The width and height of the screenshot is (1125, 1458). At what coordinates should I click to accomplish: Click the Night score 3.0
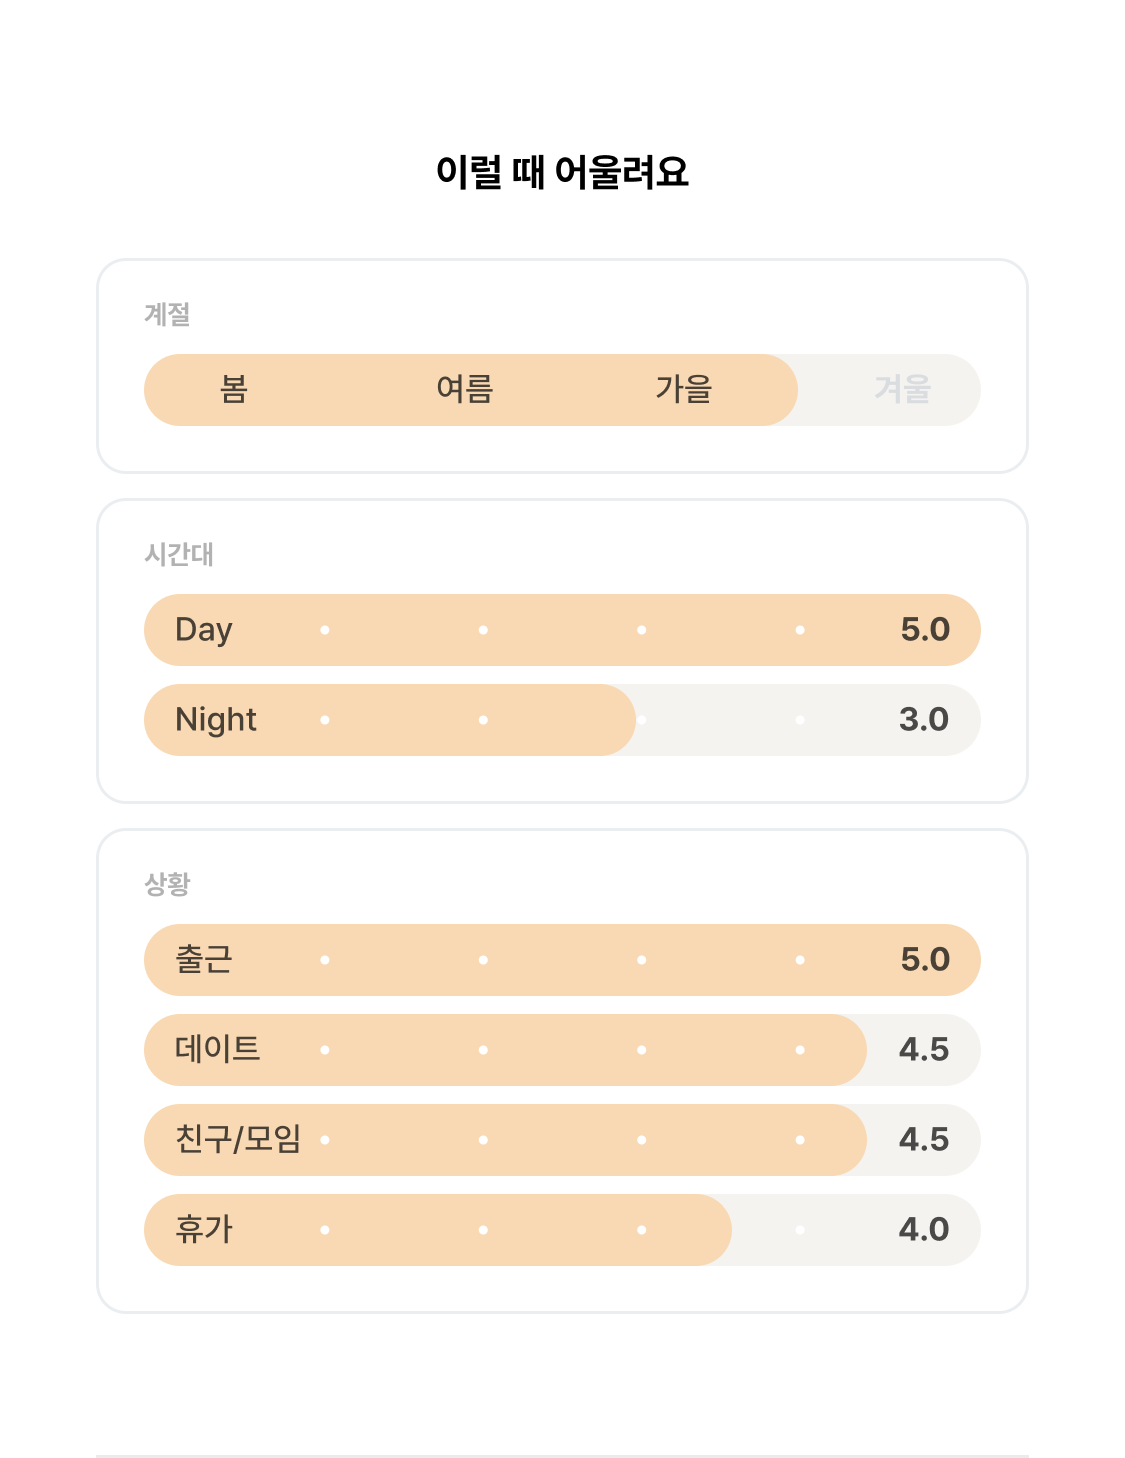[x=924, y=720]
